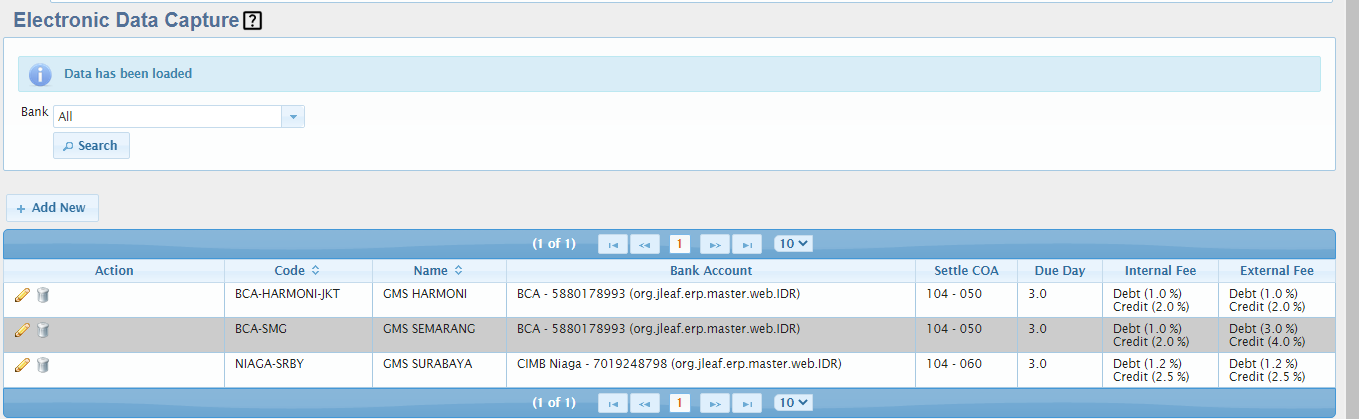
Task: Go to previous page in top paginator
Action: (x=645, y=244)
